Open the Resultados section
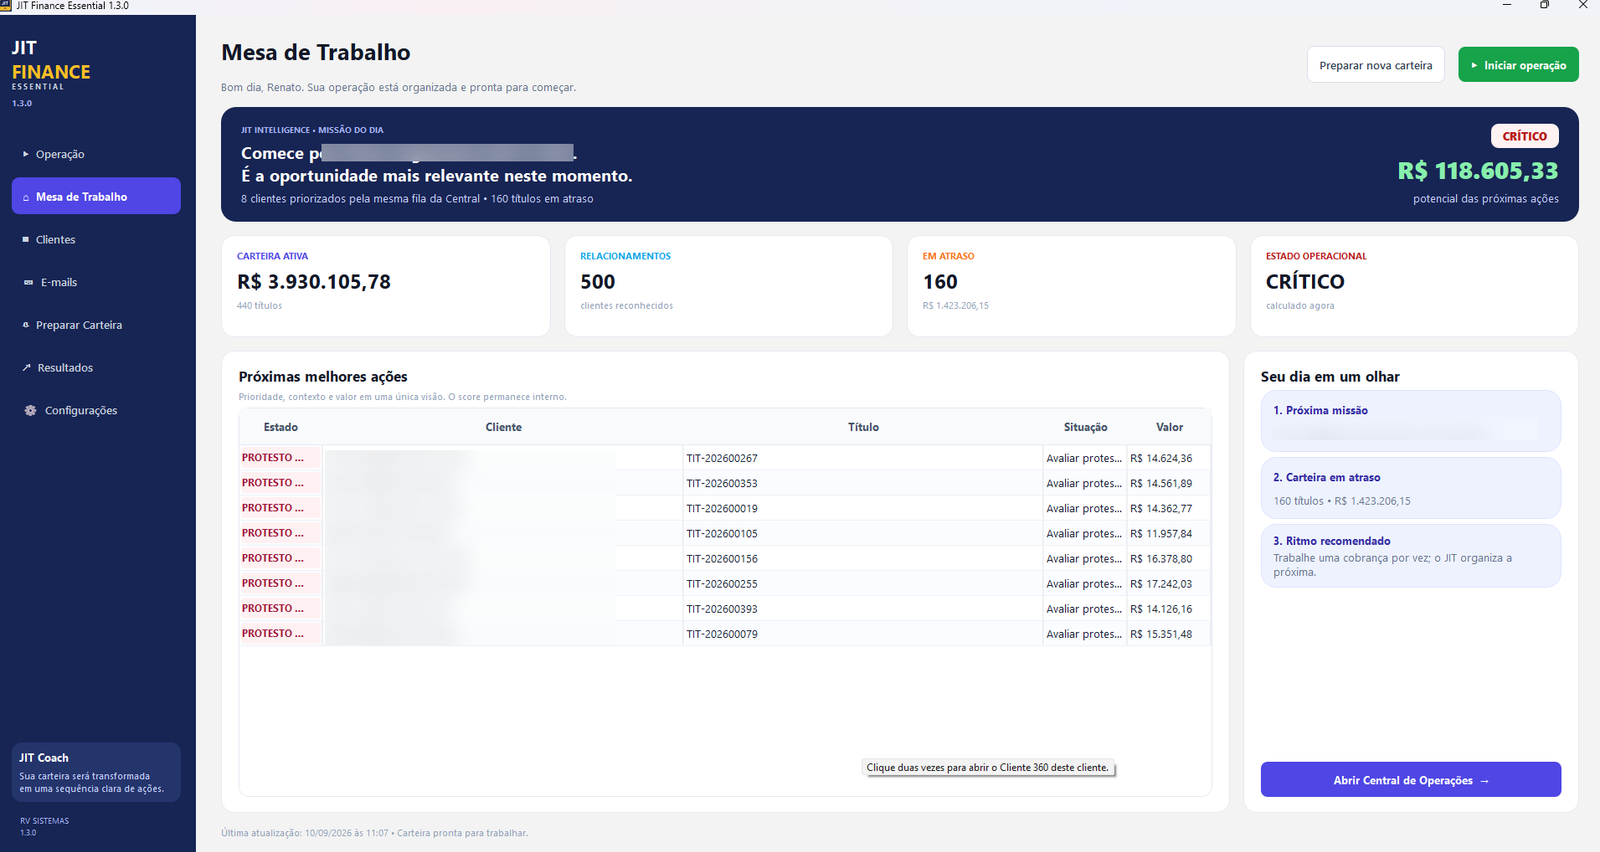This screenshot has height=852, width=1600. 96,368
